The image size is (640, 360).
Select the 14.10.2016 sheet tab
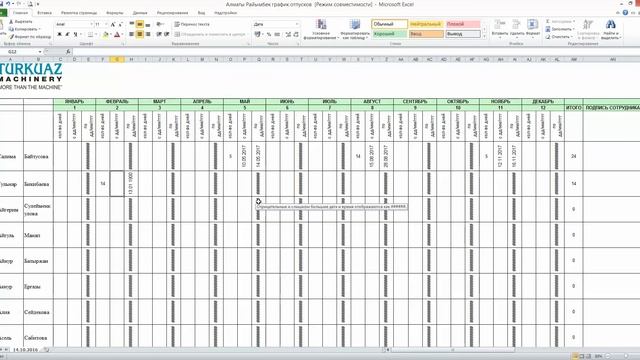[x=25, y=350]
